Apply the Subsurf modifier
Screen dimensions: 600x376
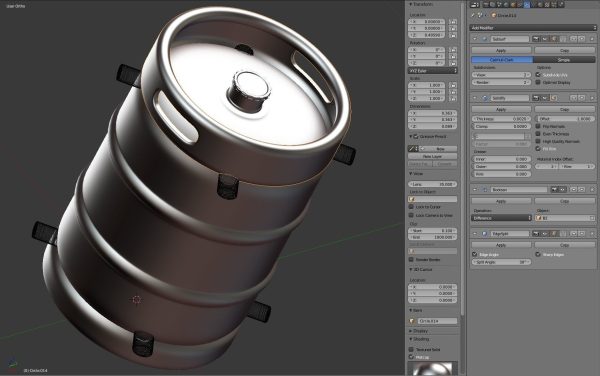[501, 50]
